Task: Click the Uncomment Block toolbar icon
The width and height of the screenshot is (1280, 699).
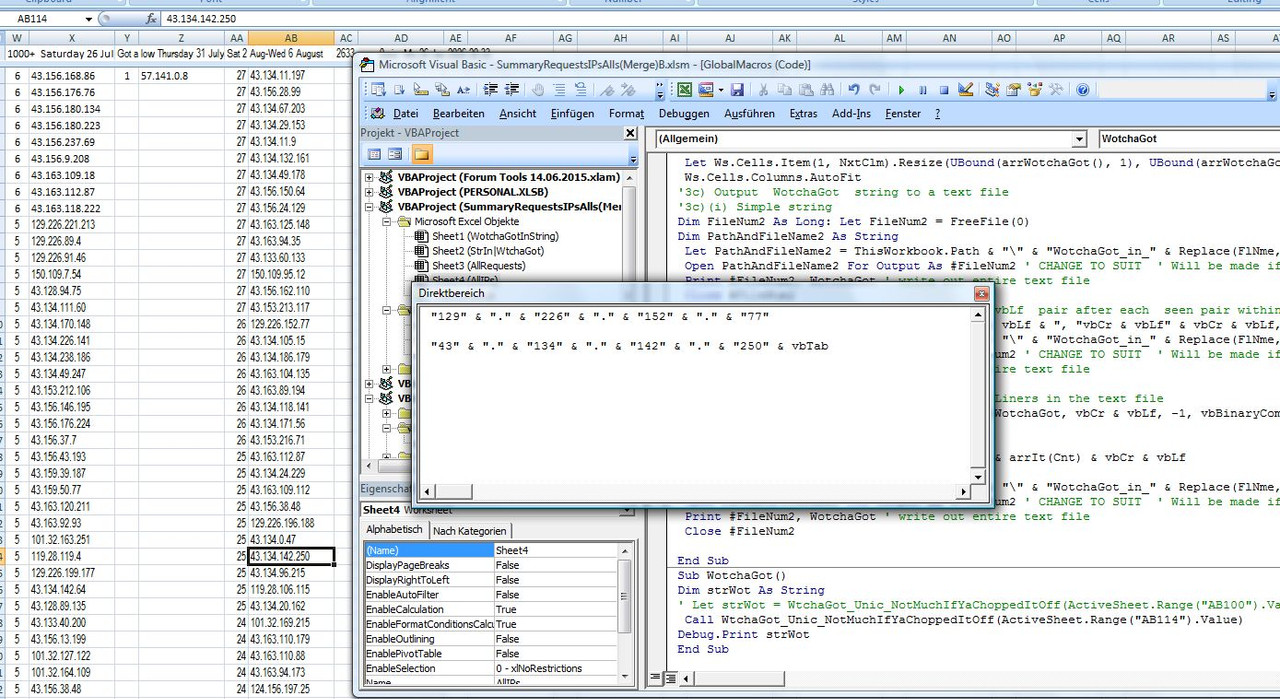Action: point(580,90)
